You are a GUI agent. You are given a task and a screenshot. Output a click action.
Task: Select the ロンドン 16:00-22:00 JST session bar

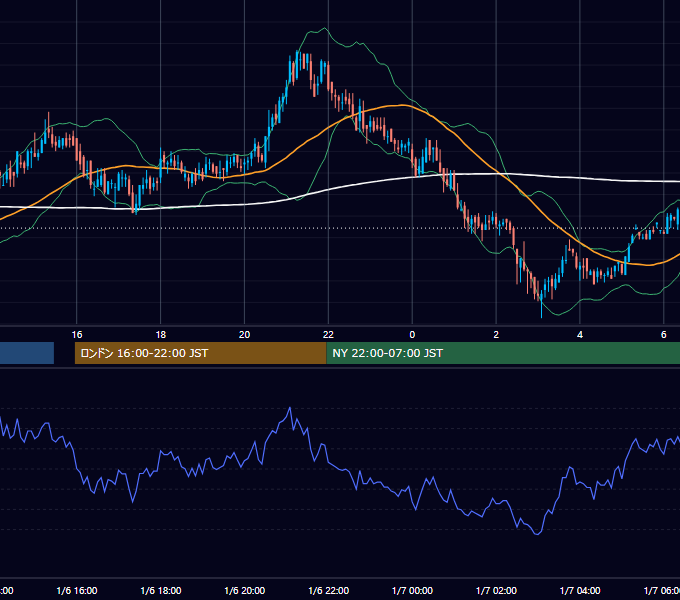(x=200, y=353)
